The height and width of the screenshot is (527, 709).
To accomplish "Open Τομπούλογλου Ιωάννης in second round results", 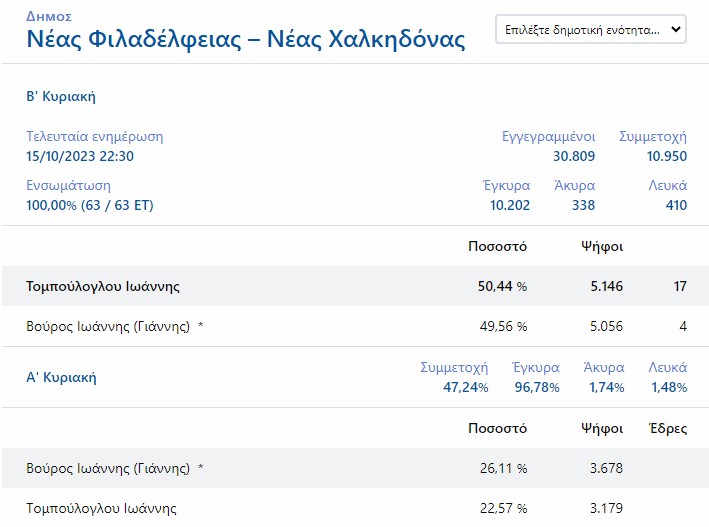I will [103, 287].
